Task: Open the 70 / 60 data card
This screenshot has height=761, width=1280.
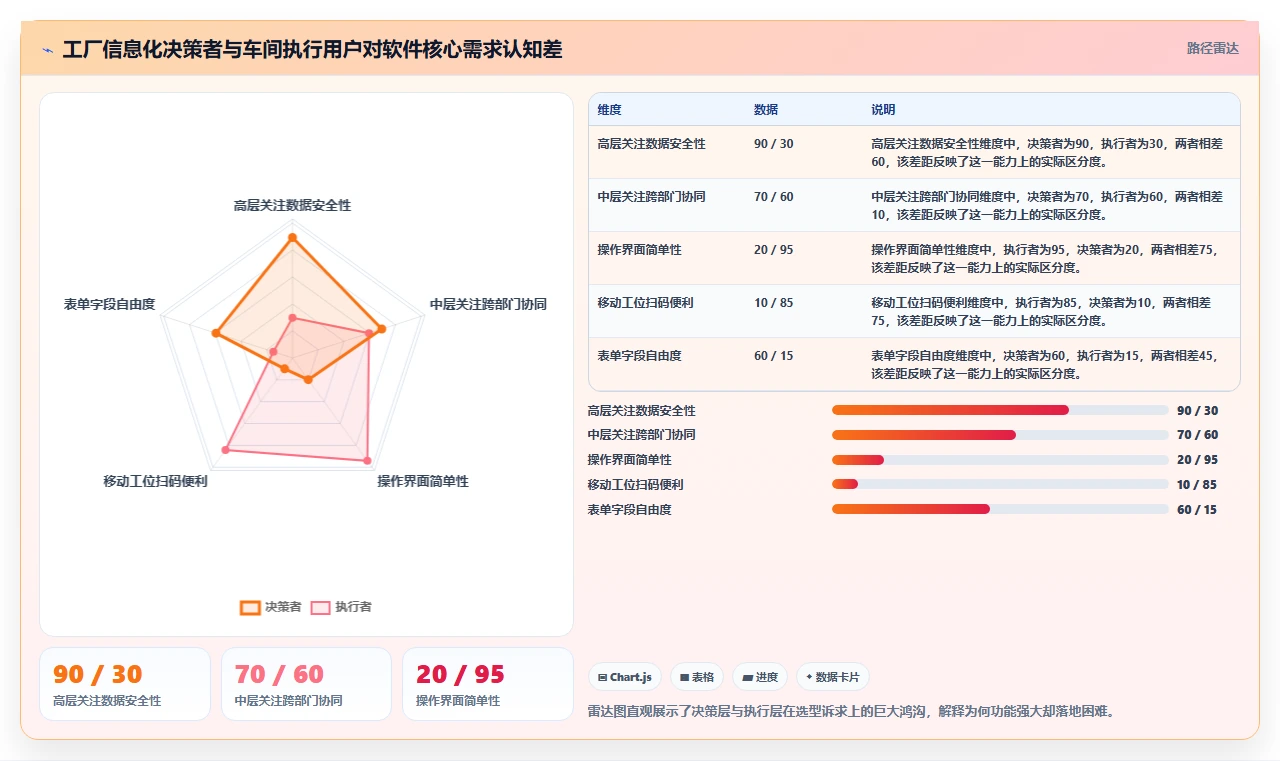Action: (306, 684)
